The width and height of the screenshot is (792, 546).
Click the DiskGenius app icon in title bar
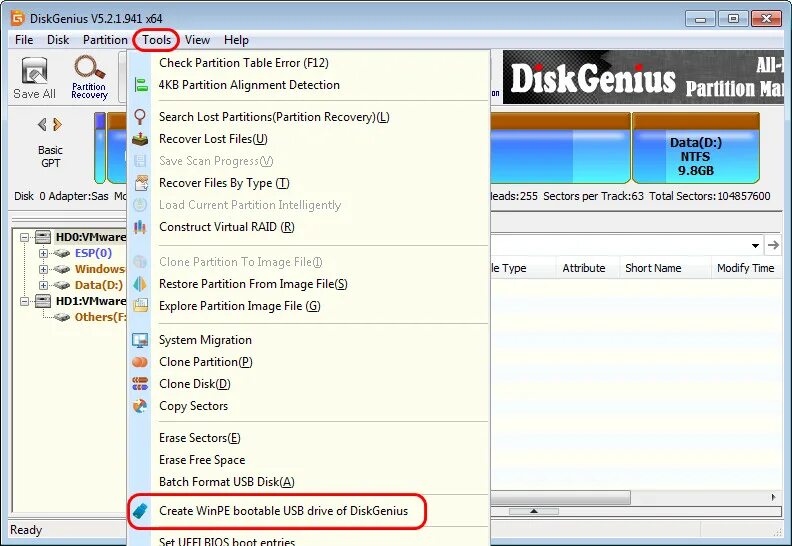(18, 19)
